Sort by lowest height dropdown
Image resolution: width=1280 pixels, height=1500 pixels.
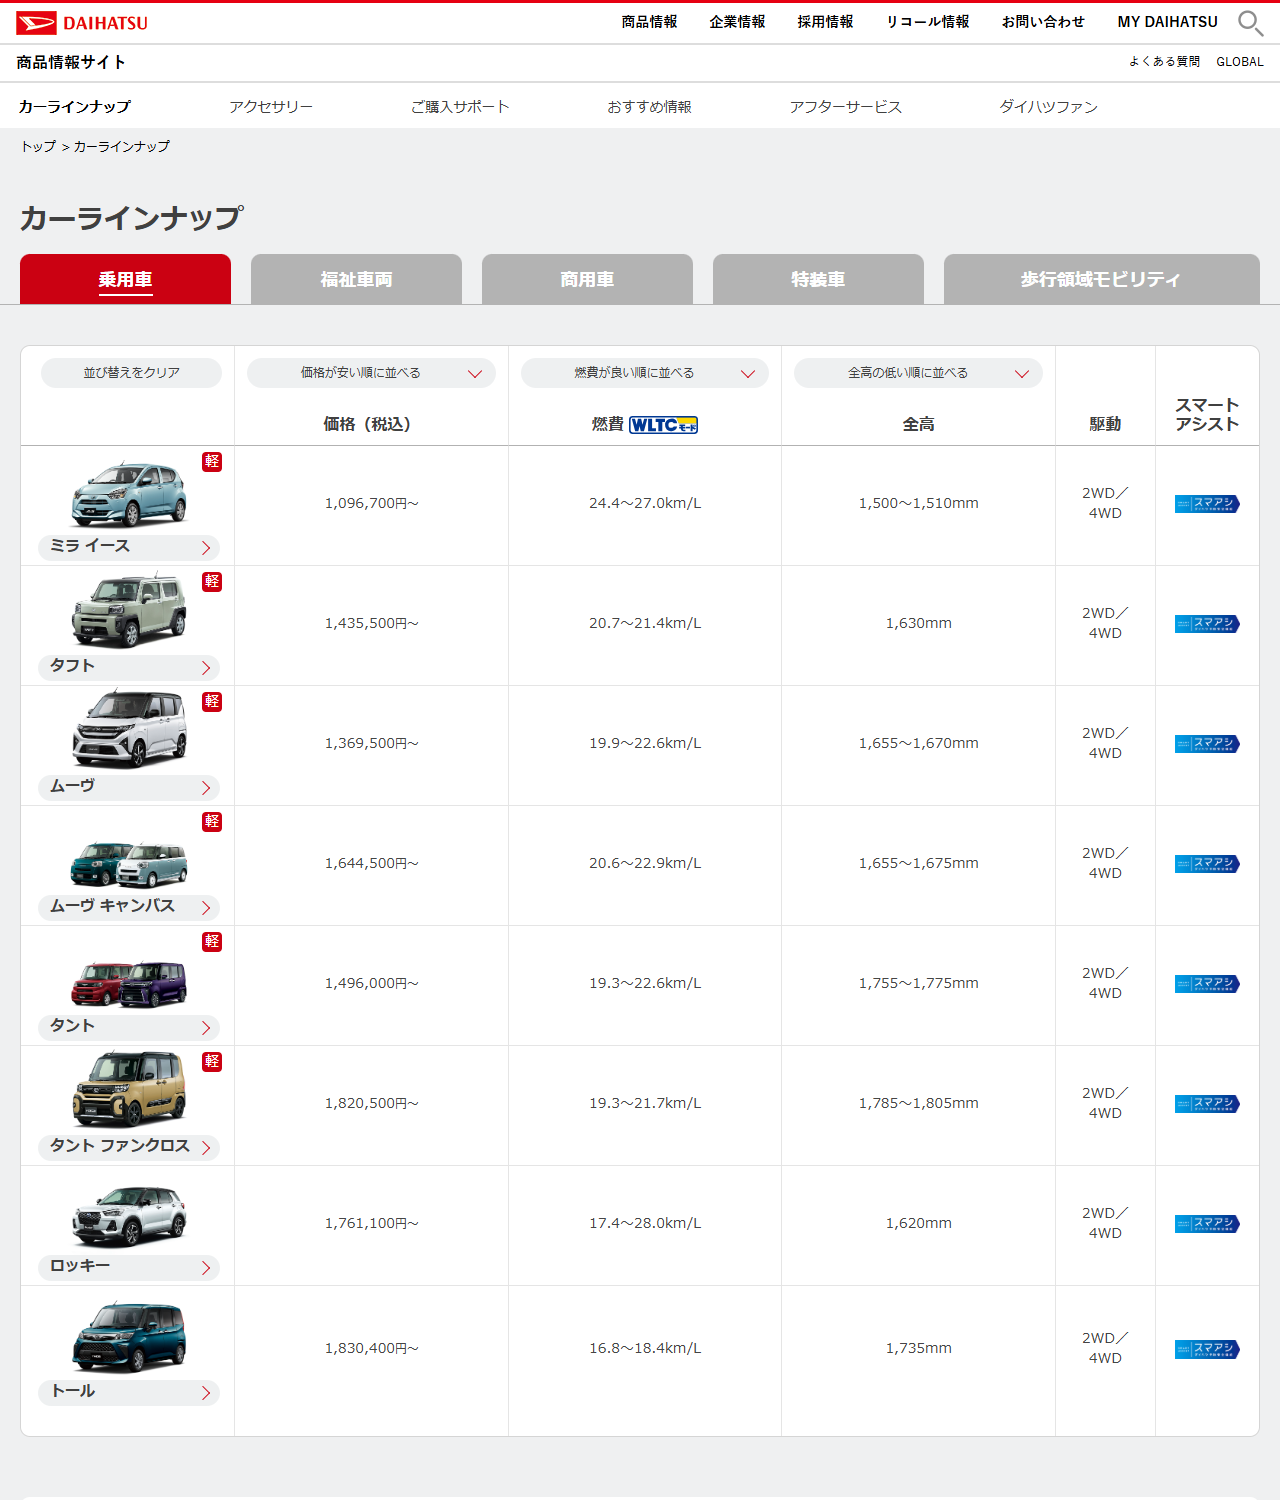pos(918,373)
